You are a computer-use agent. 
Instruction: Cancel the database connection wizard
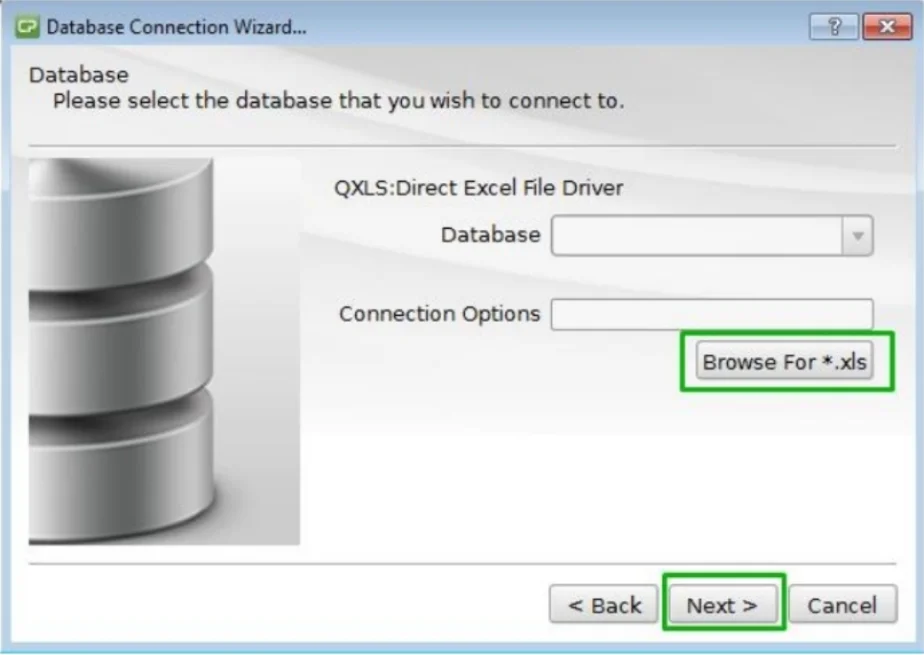(843, 604)
